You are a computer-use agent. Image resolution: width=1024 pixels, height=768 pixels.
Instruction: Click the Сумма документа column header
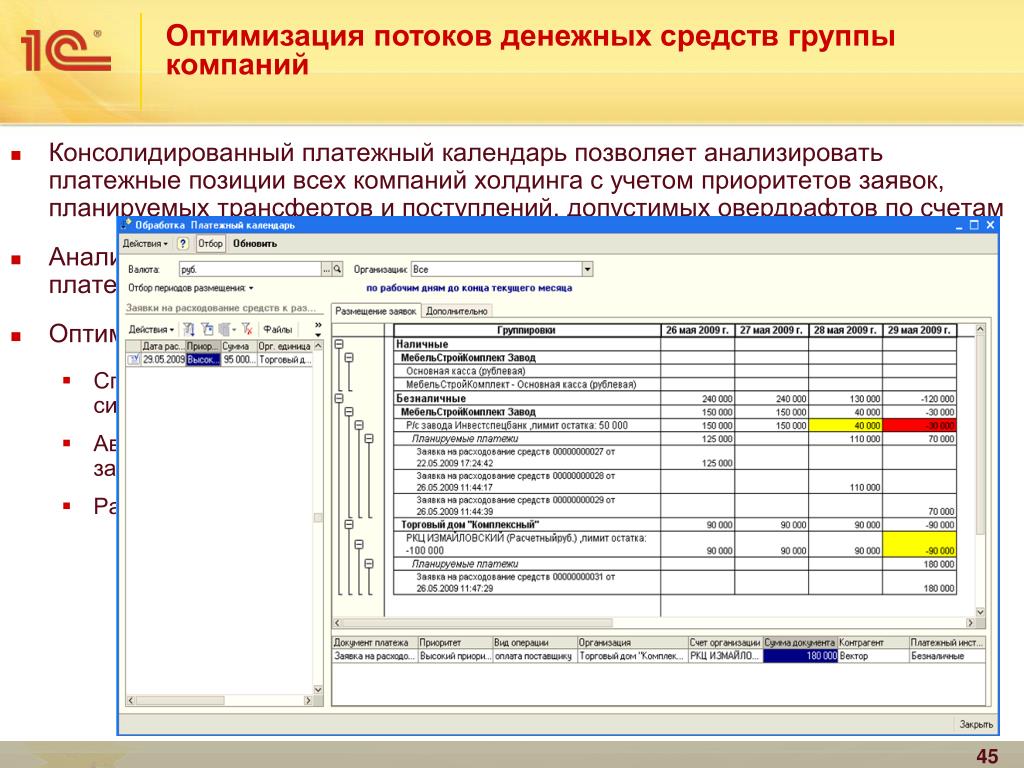[x=801, y=643]
